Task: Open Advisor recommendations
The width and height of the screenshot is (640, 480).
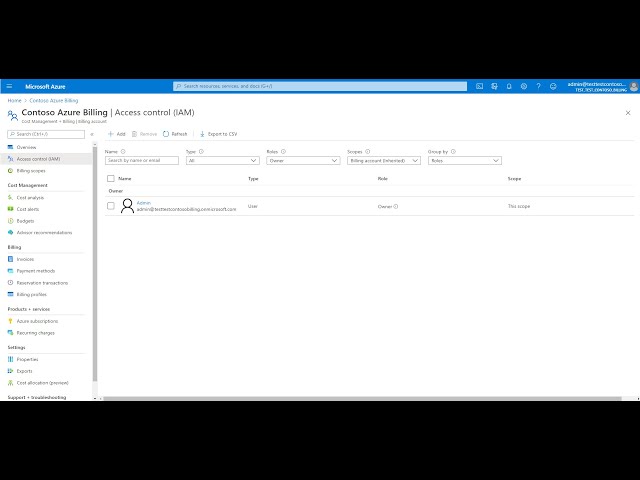Action: tap(46, 232)
